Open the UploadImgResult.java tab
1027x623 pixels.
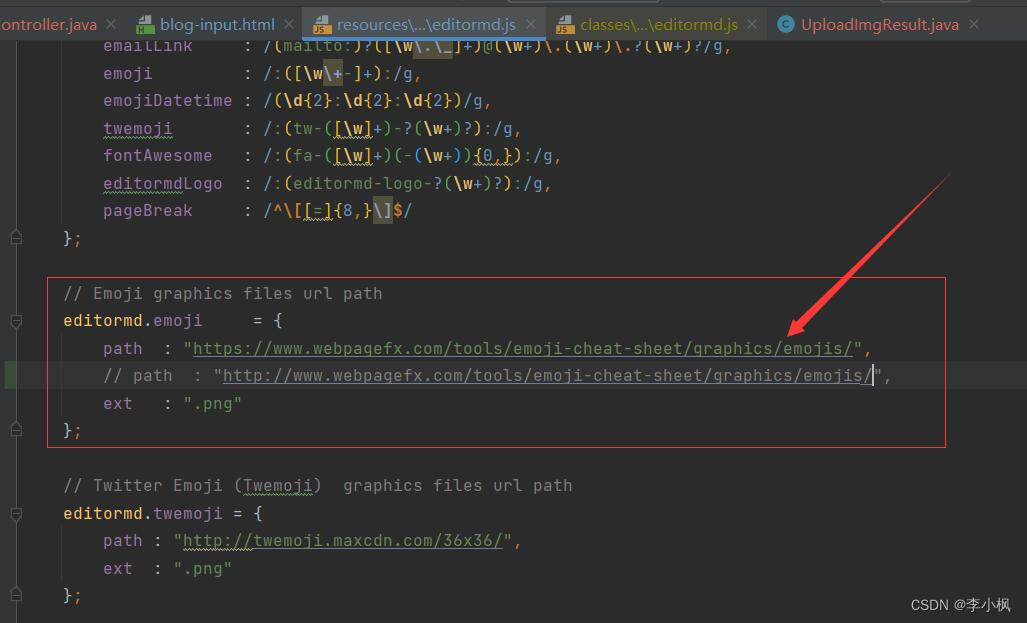pyautogui.click(x=880, y=25)
